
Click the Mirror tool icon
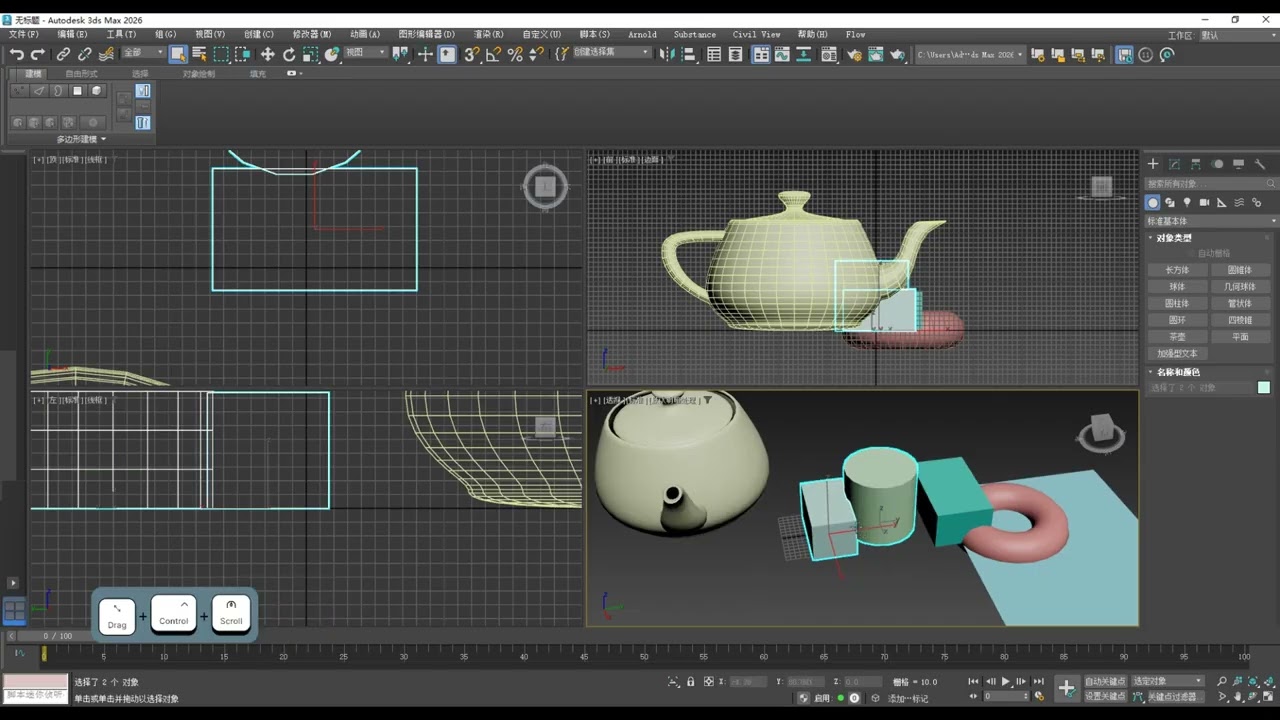click(666, 54)
